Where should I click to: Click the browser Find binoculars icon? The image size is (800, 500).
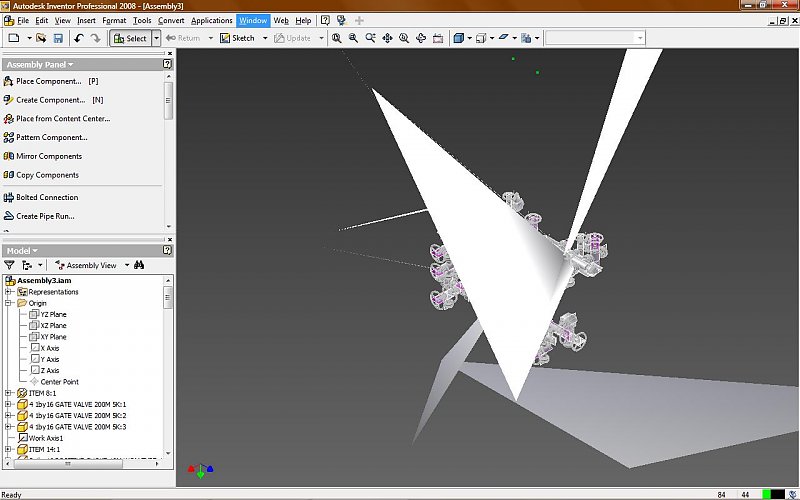coord(139,265)
